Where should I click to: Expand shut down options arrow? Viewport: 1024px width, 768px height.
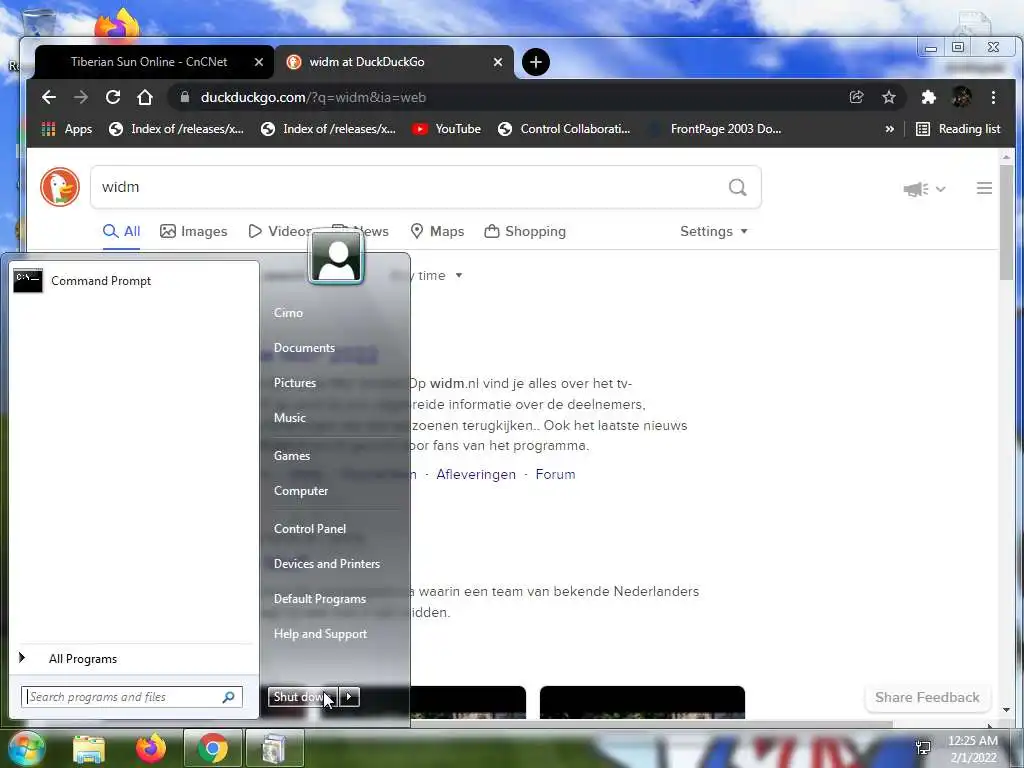(349, 697)
